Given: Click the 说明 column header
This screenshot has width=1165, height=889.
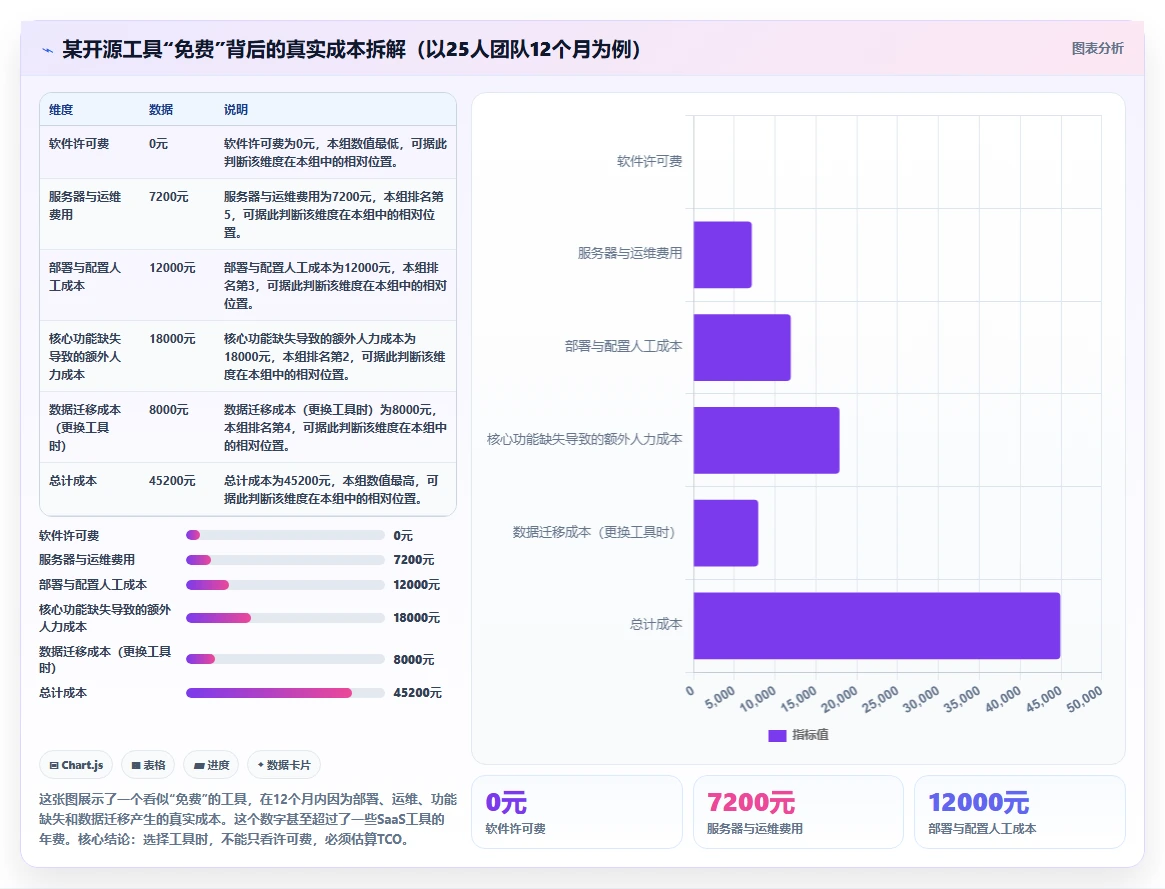Looking at the screenshot, I should tap(236, 110).
